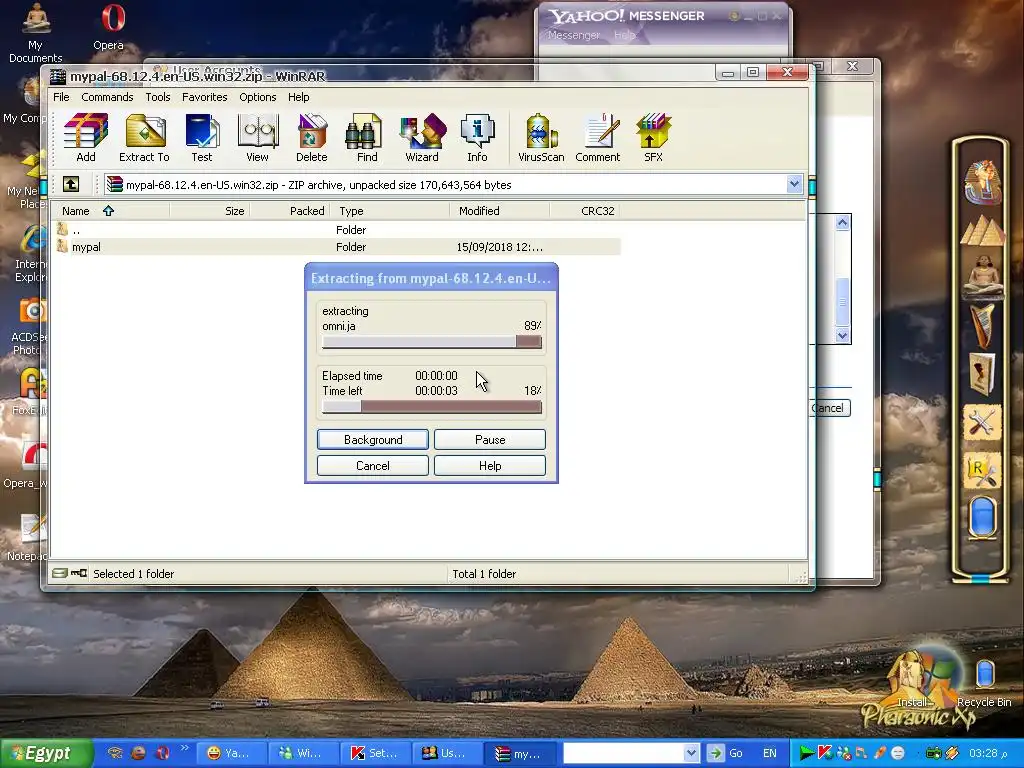Click the Comment toolbar icon
1024x768 pixels.
tap(598, 137)
